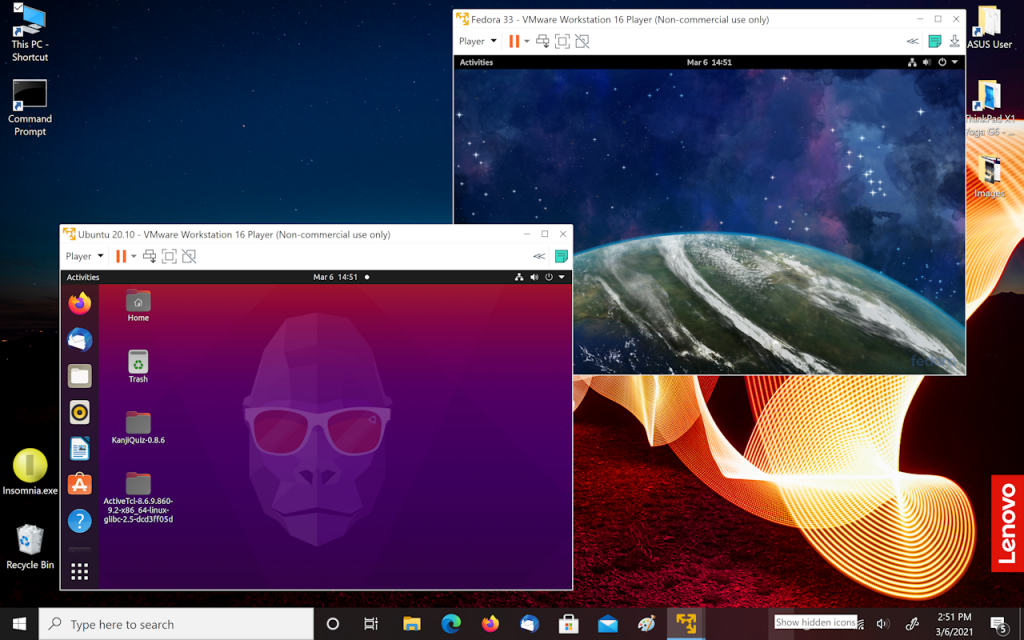The image size is (1024, 640).
Task: Launch Microsoft Edge from the taskbar
Action: click(x=451, y=624)
